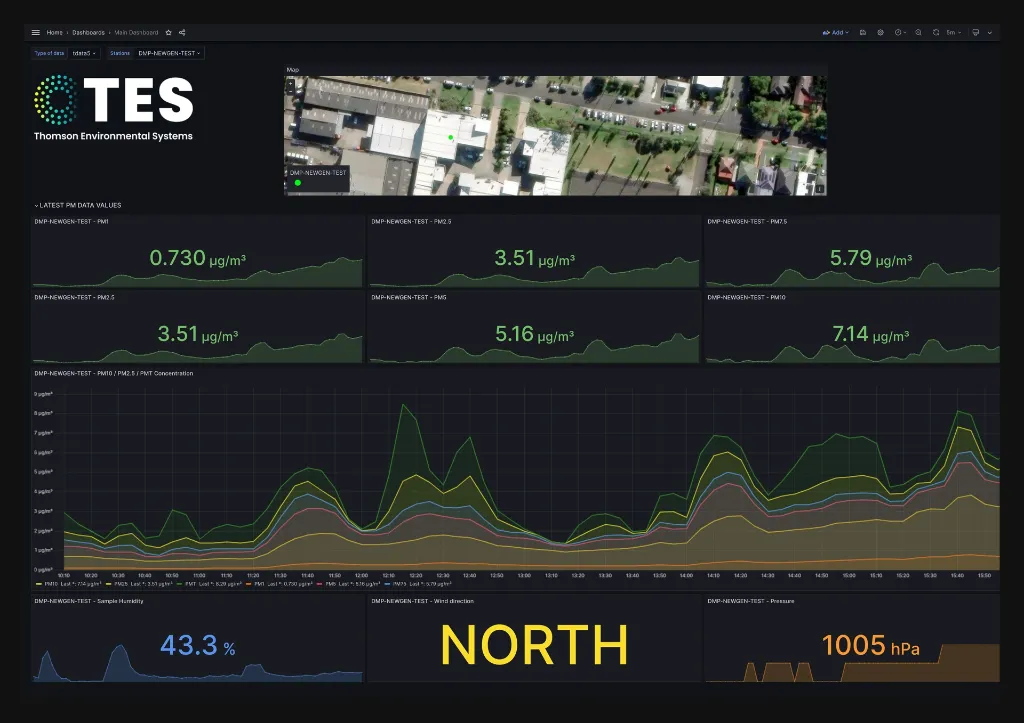Open the tdata5 Type of data dropdown
Screen dimensions: 1024x723
click(84, 53)
